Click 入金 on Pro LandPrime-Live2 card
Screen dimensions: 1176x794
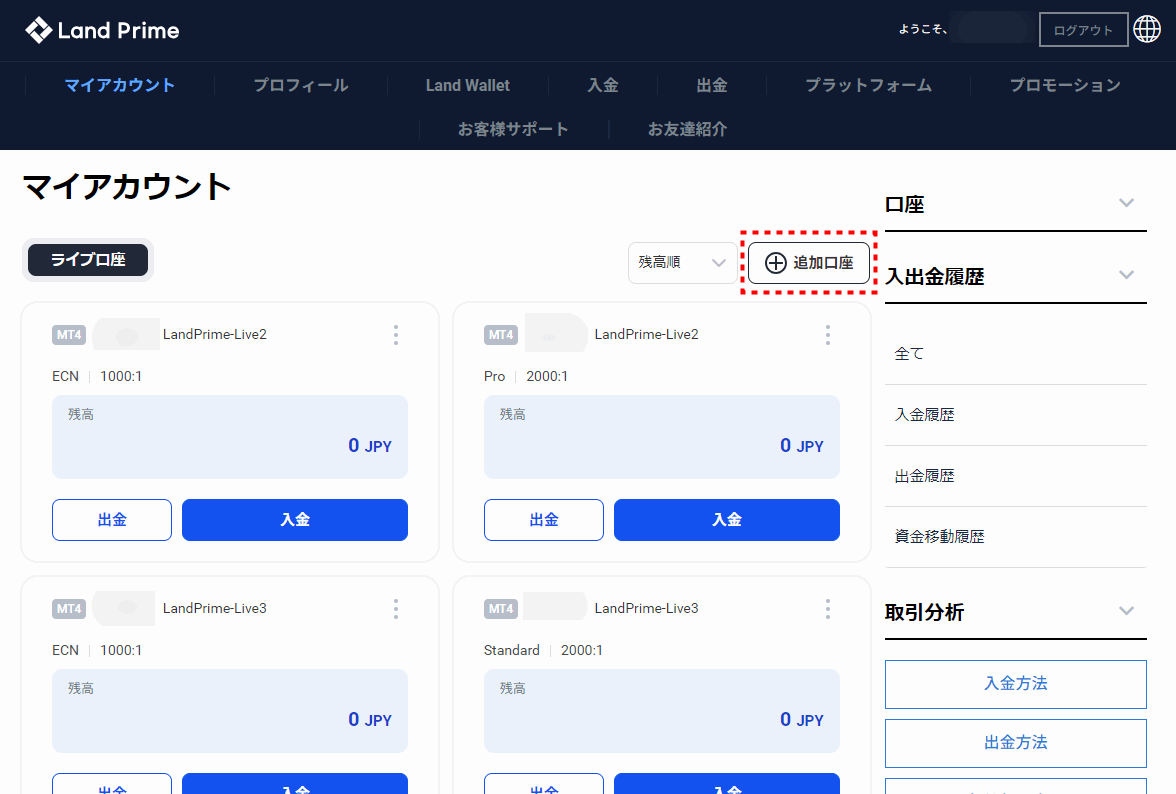pyautogui.click(x=727, y=520)
